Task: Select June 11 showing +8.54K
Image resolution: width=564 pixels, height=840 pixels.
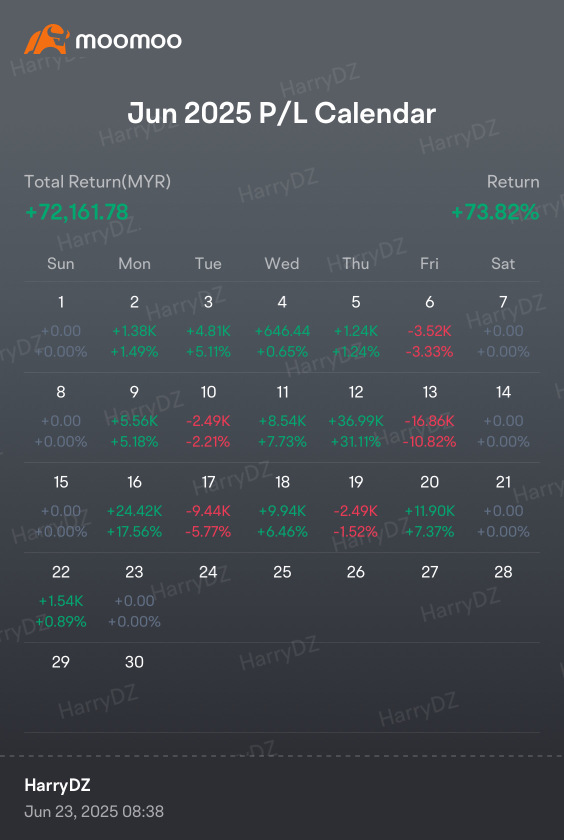Action: tap(282, 417)
